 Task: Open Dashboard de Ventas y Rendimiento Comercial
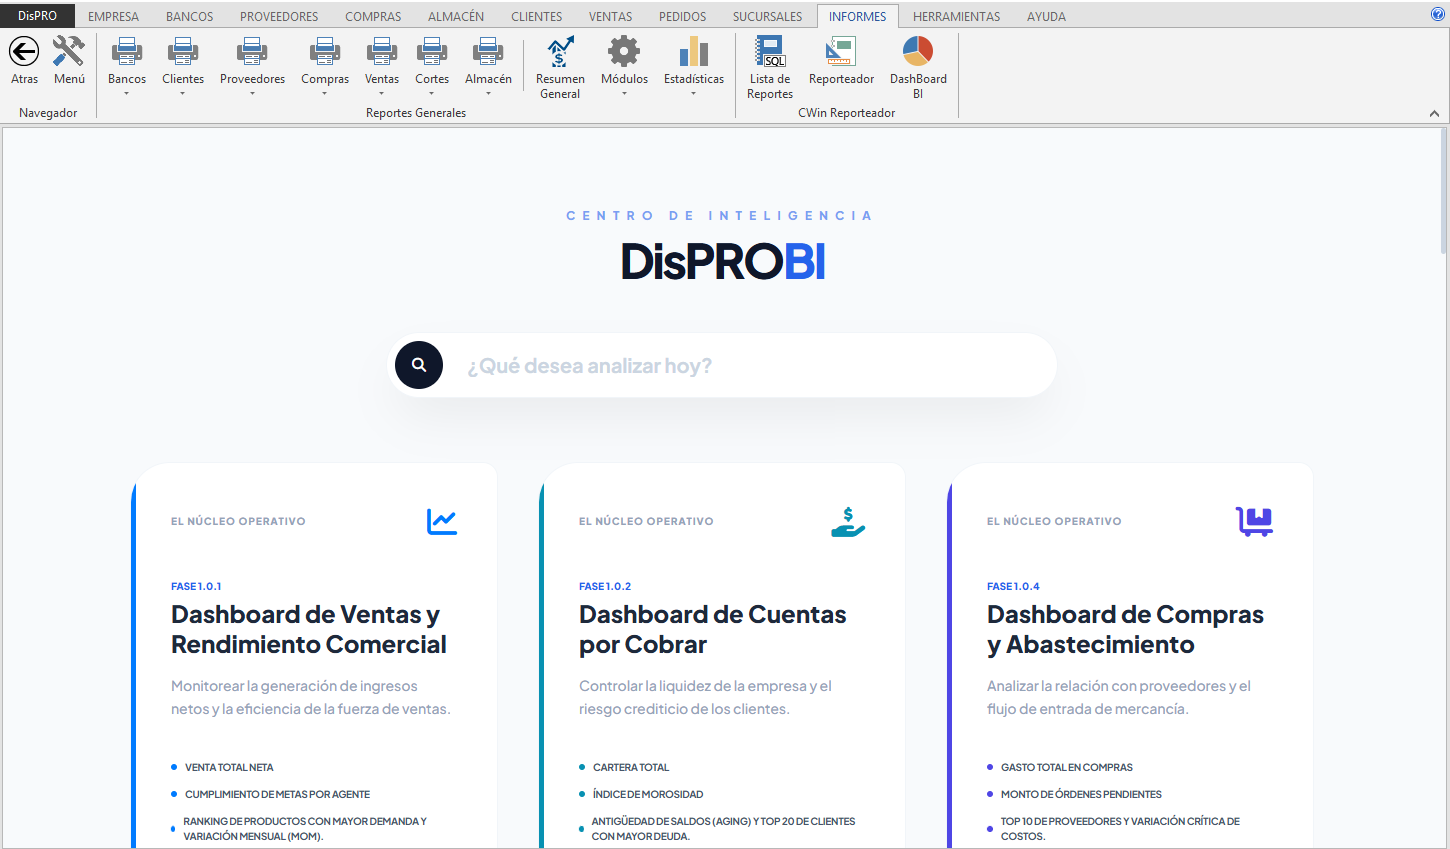(308, 629)
